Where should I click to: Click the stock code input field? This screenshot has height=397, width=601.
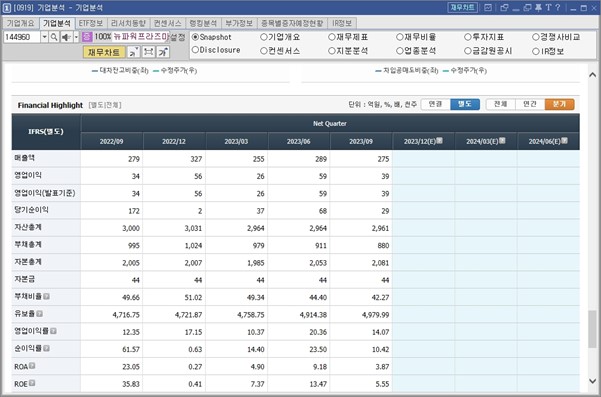pyautogui.click(x=22, y=37)
